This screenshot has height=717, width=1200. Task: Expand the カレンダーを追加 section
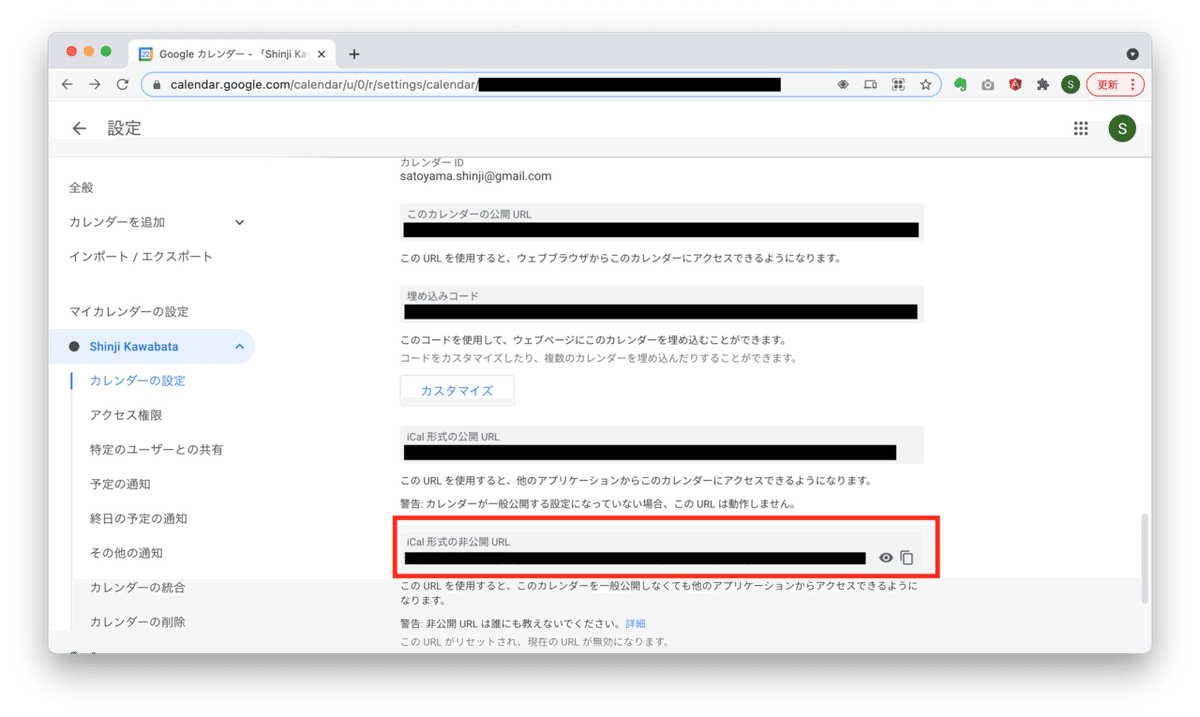[239, 222]
